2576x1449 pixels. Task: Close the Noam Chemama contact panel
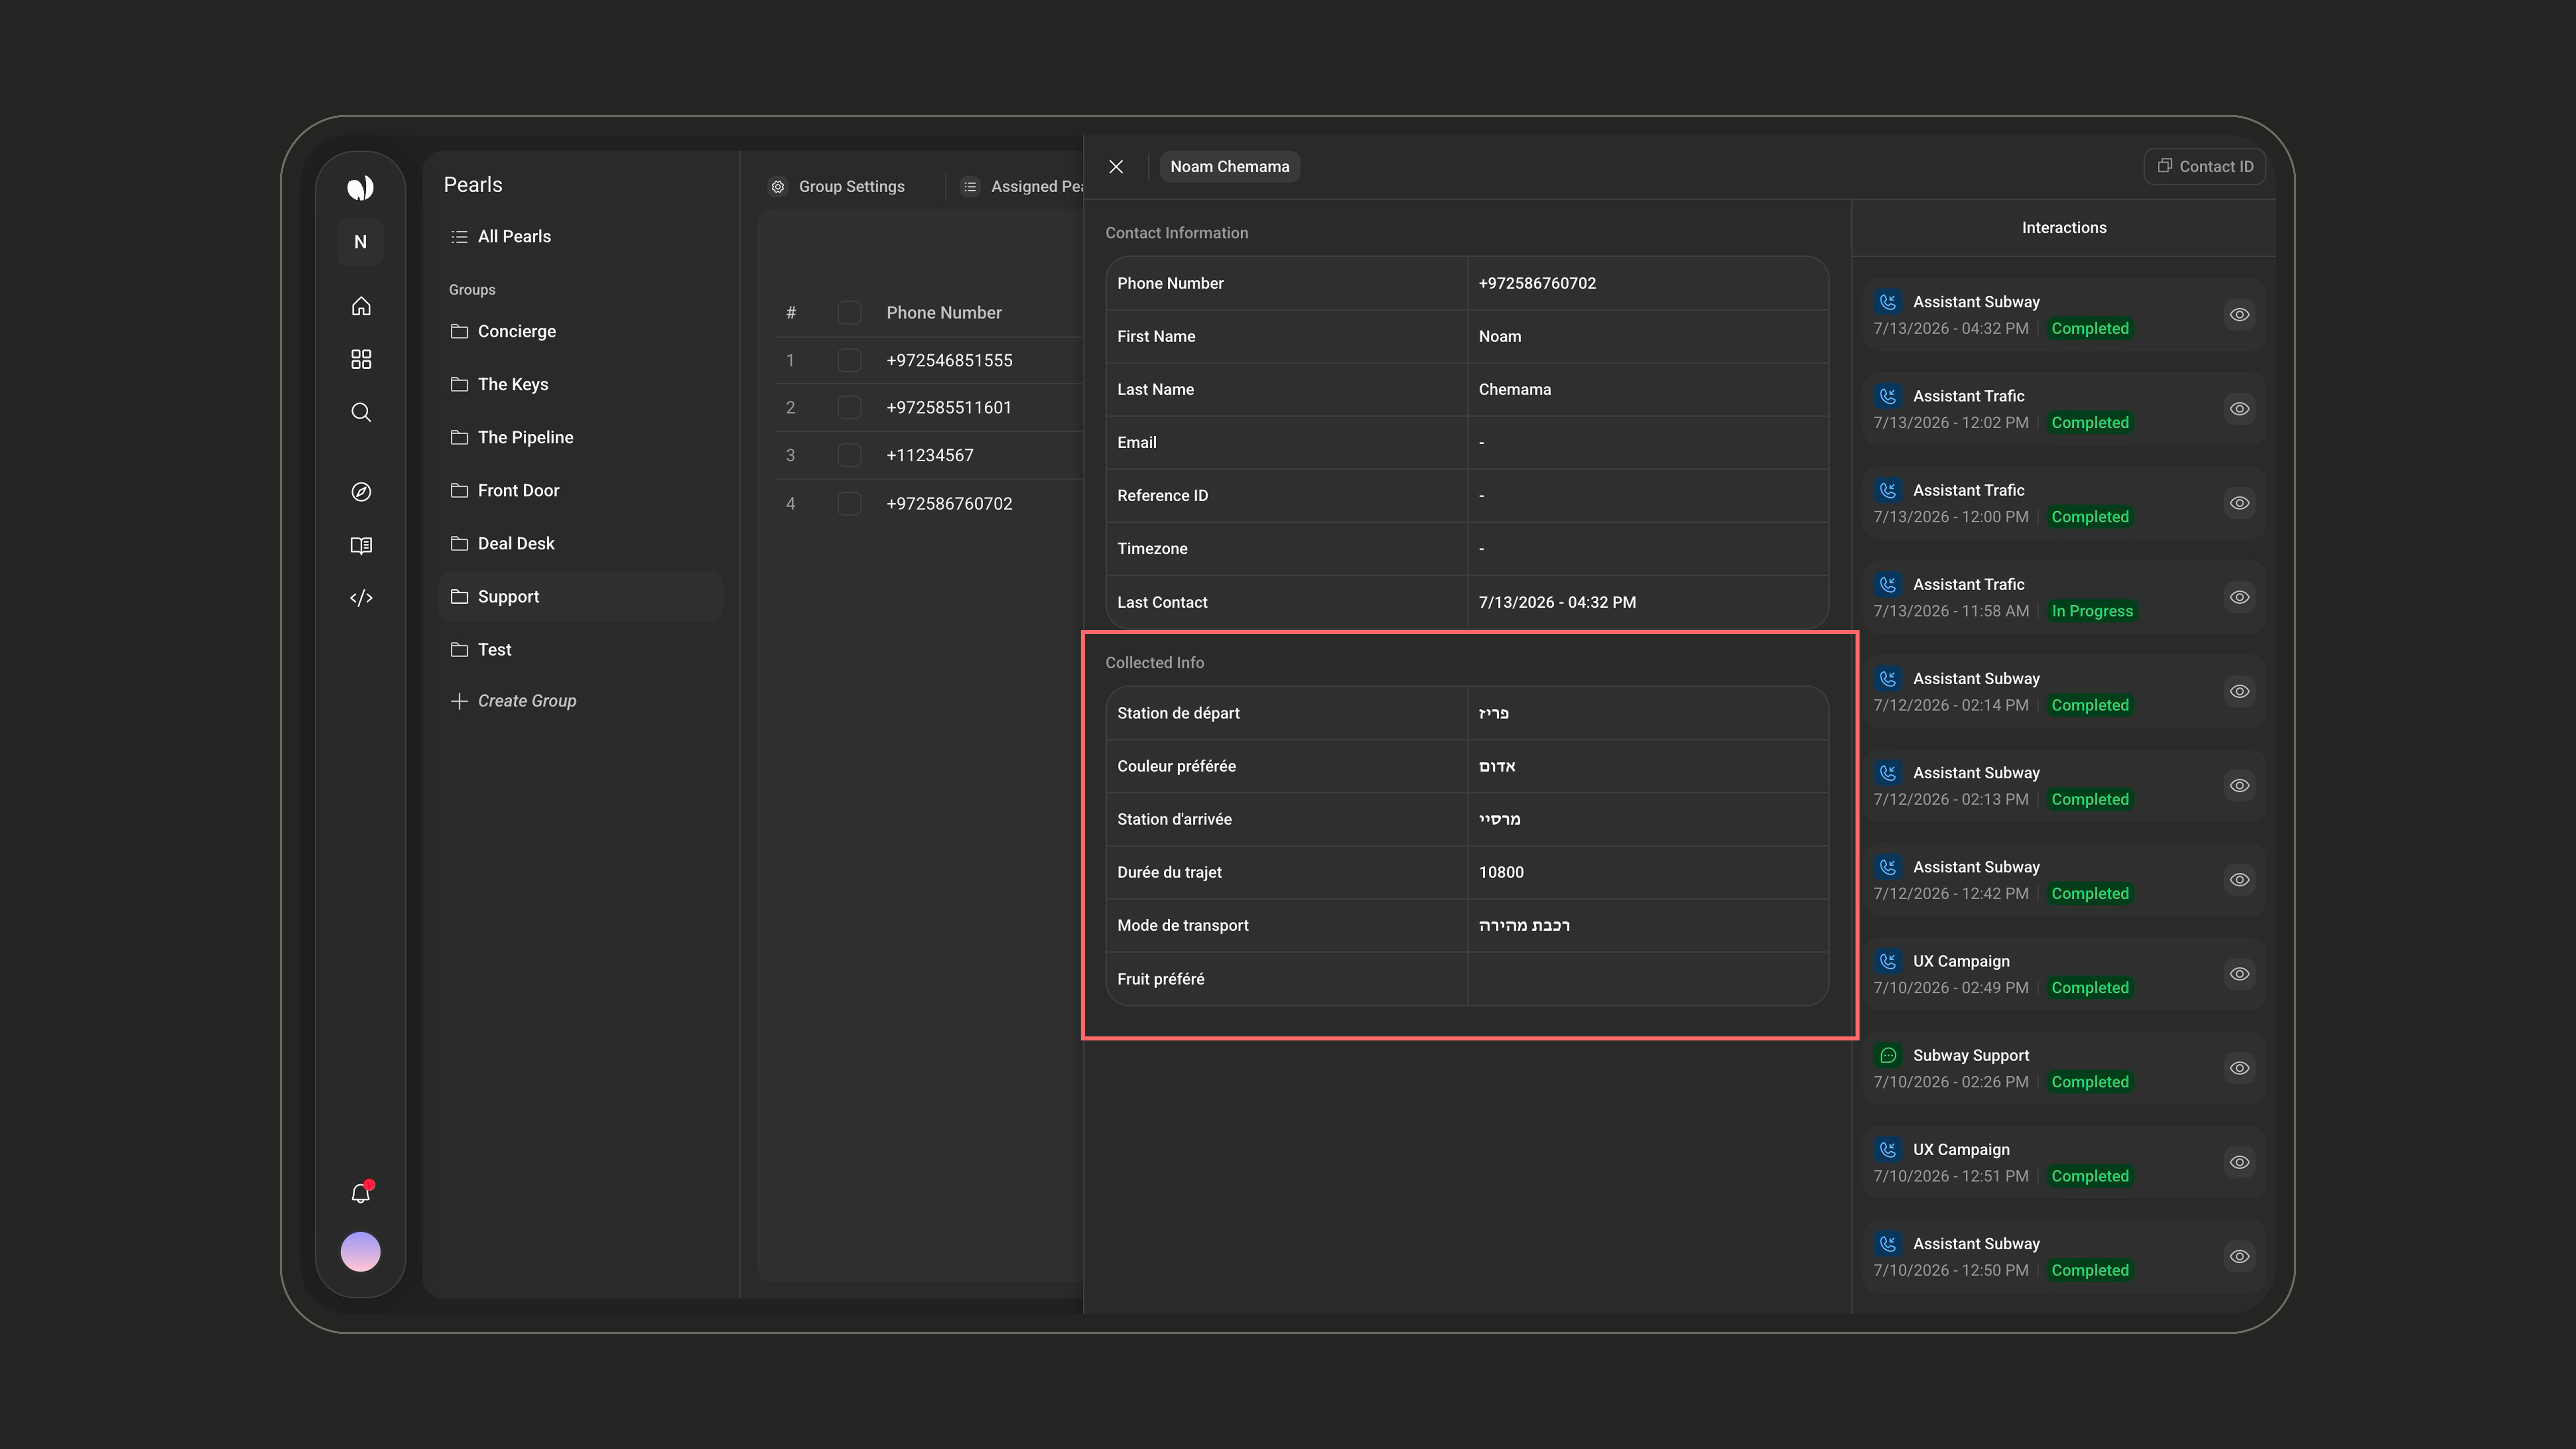coord(1116,167)
